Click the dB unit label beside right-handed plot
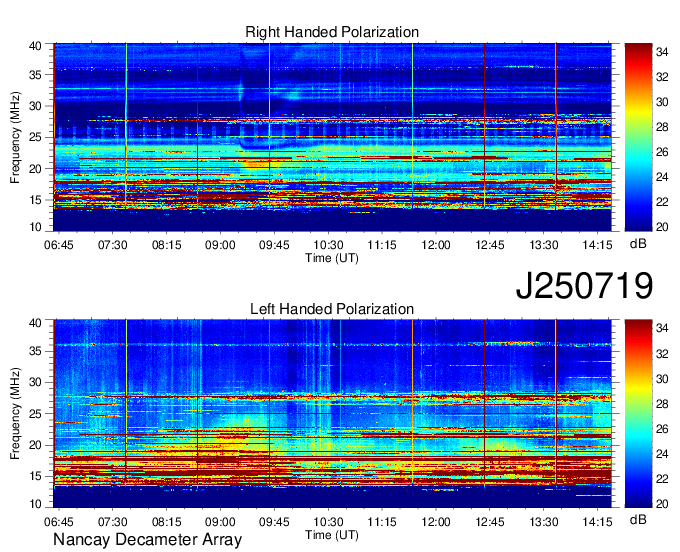Image resolution: width=680 pixels, height=552 pixels. [x=638, y=244]
